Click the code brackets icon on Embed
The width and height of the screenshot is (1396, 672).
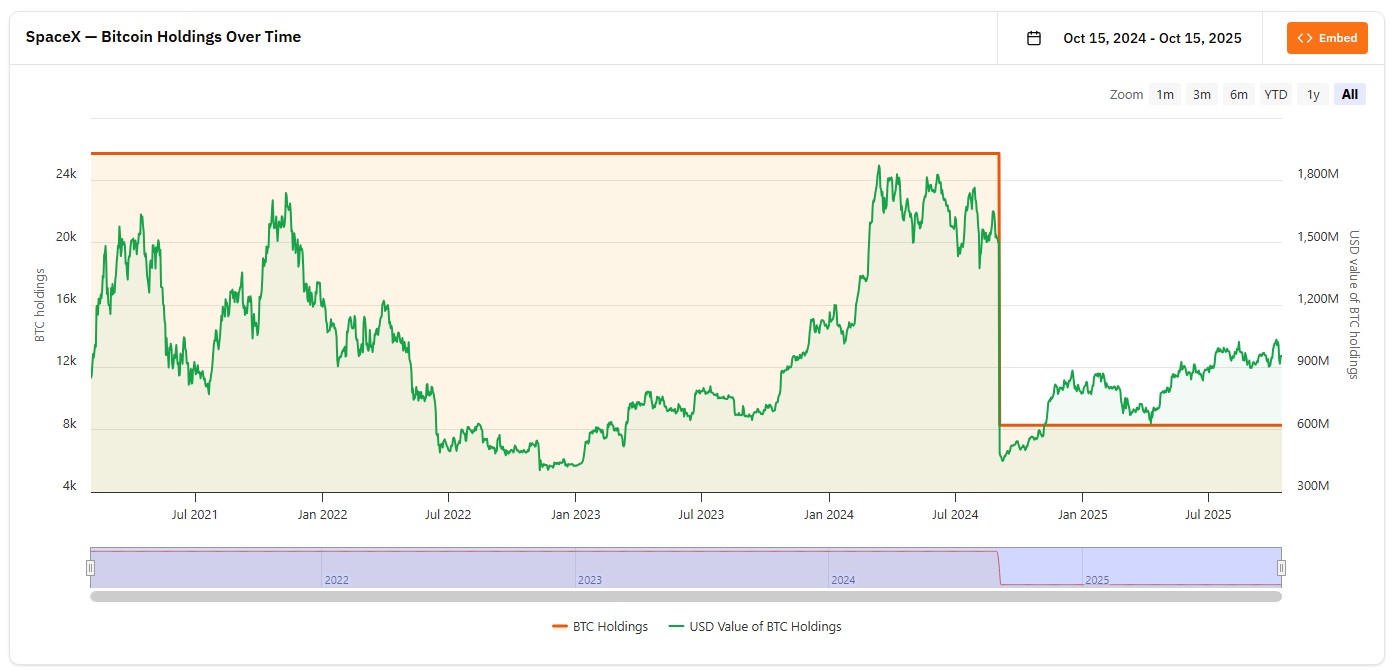click(x=1304, y=38)
